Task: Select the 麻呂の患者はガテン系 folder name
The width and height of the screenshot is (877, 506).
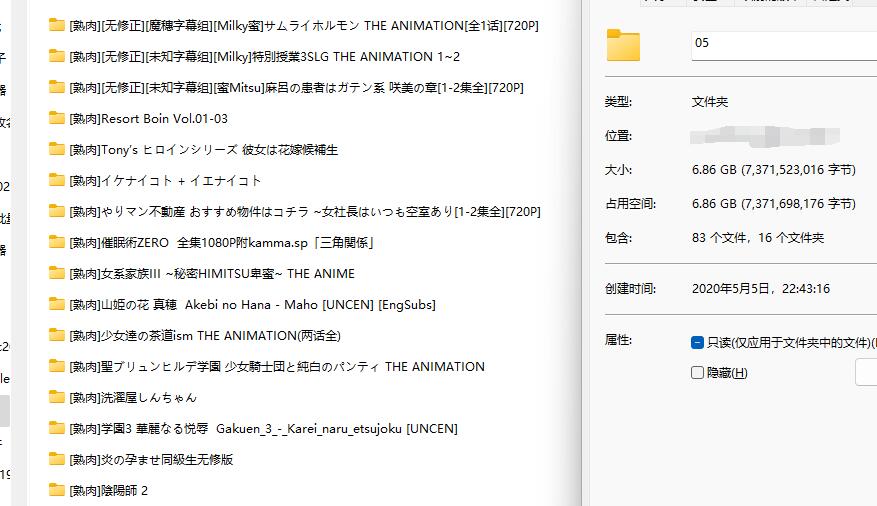Action: [296, 88]
